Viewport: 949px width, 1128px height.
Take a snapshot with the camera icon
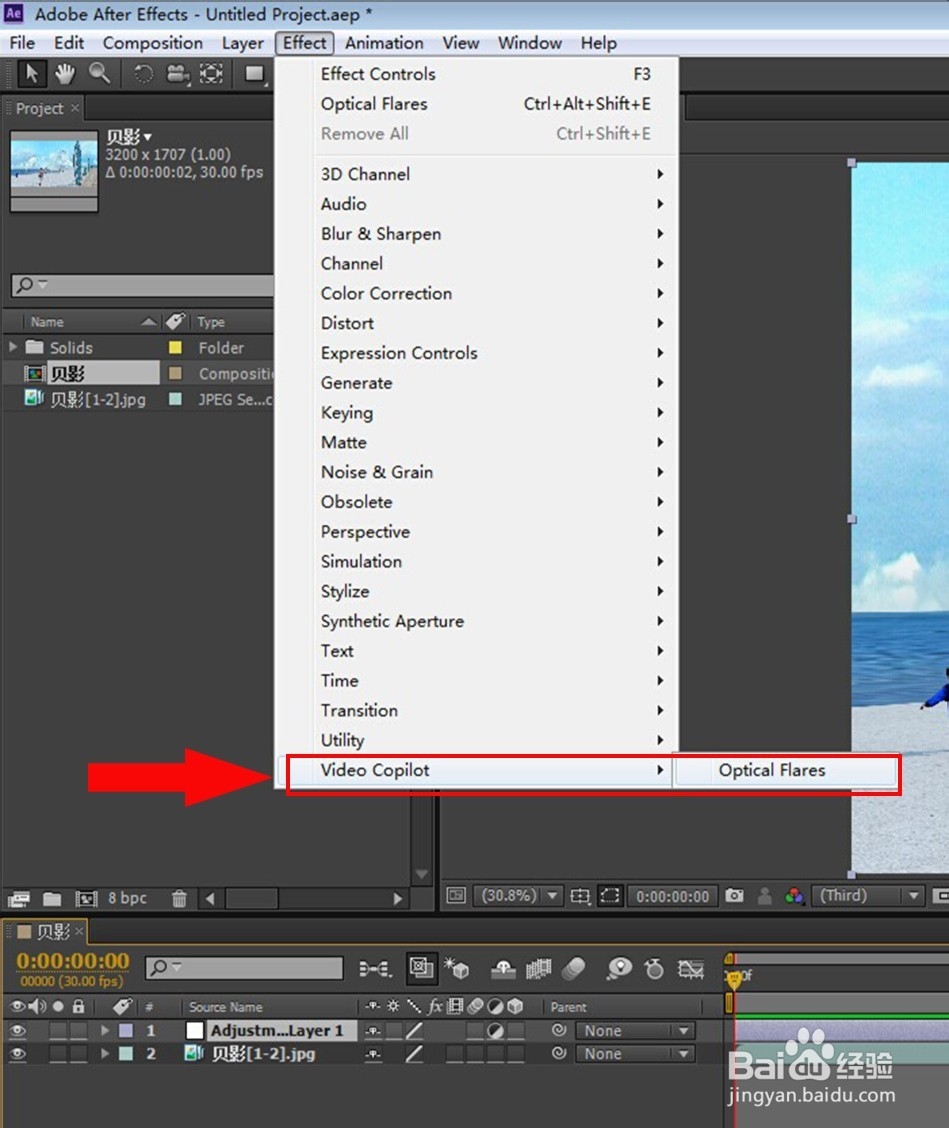(734, 896)
